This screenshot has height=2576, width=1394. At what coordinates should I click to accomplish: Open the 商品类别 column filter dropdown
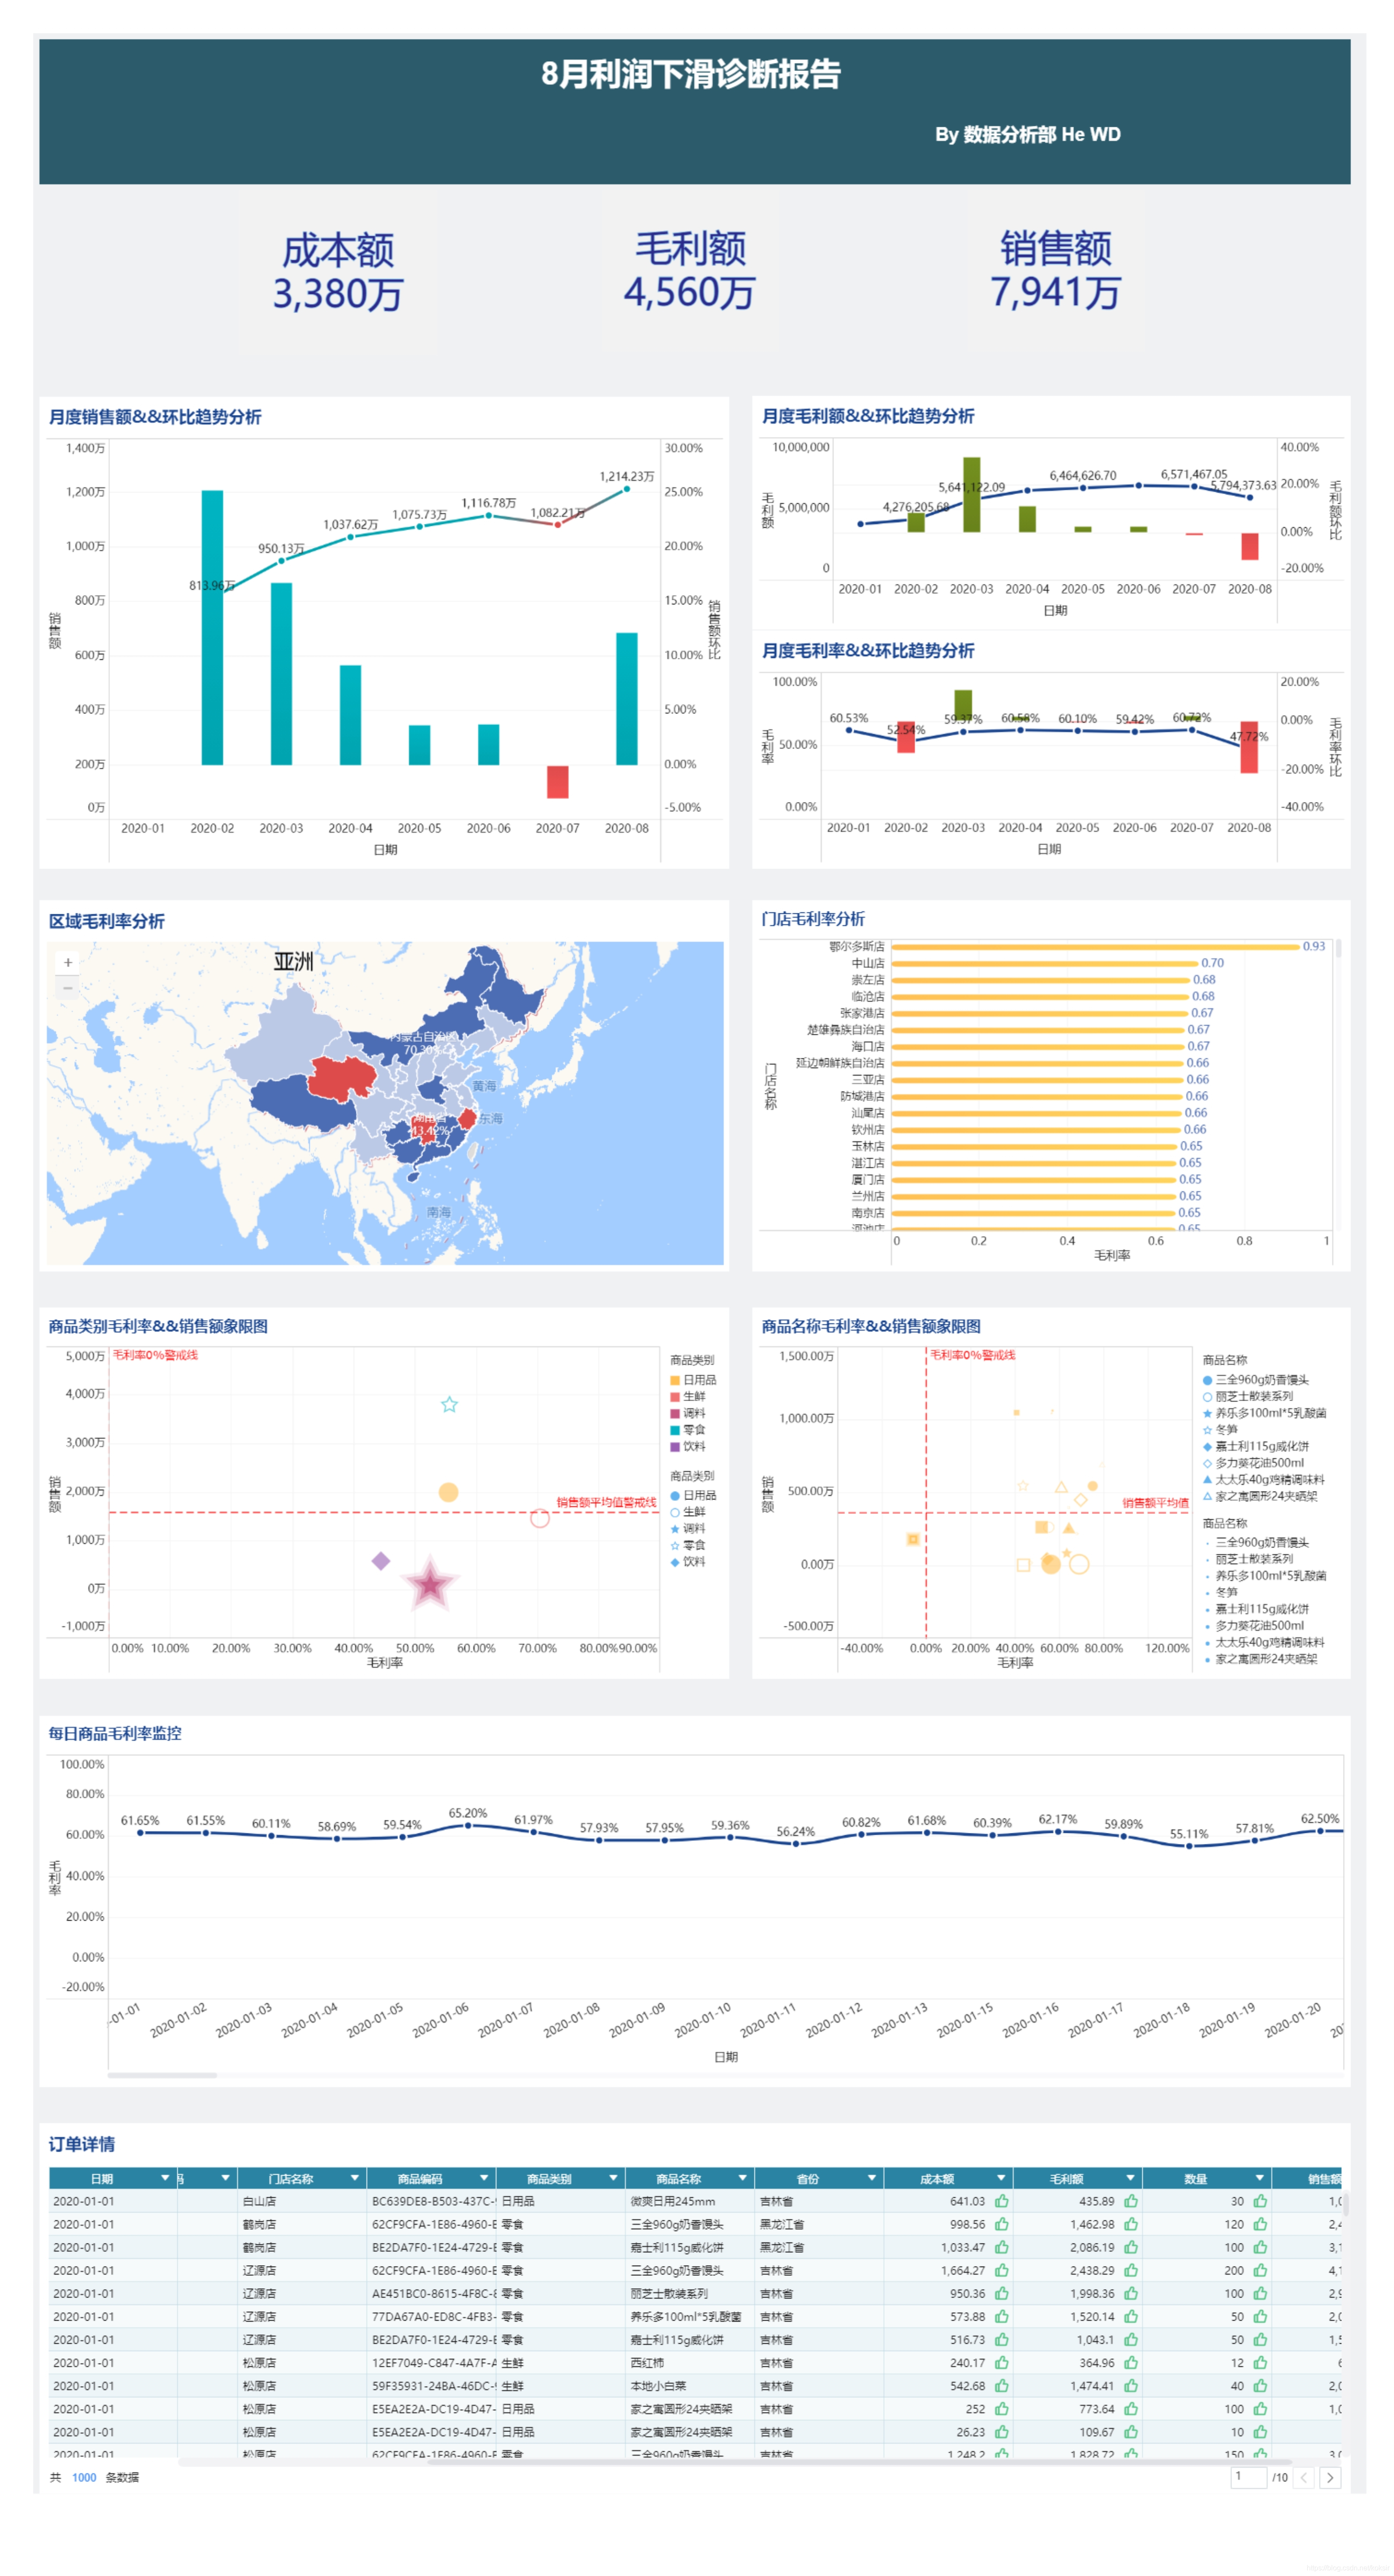point(613,2178)
